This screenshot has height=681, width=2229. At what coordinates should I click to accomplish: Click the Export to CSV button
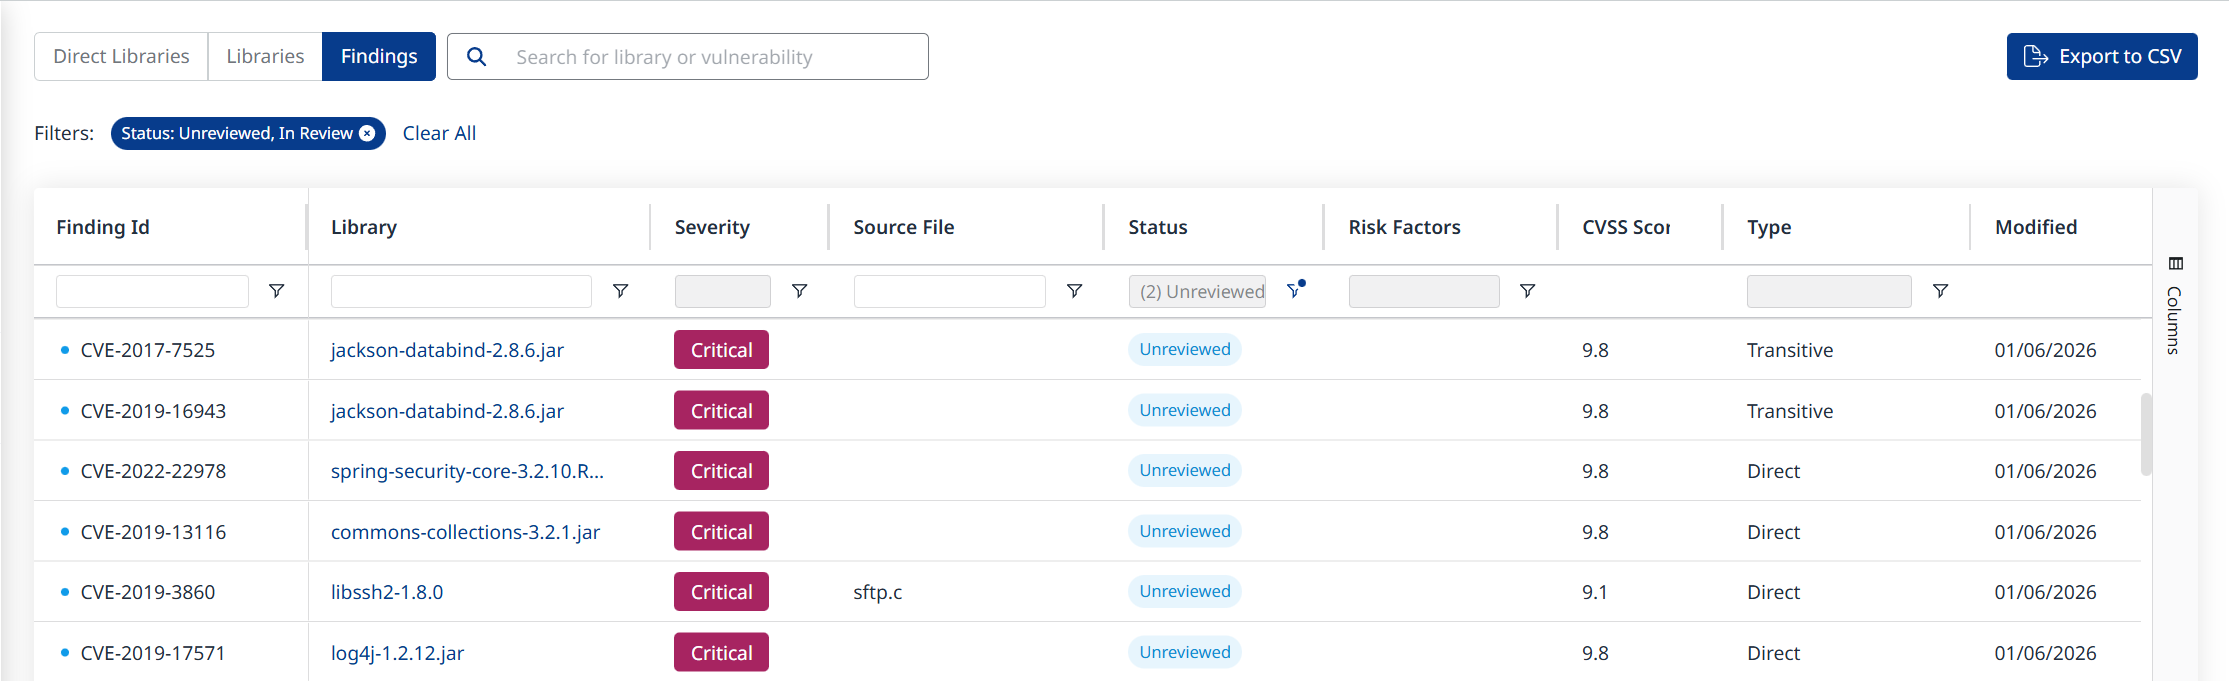(x=2101, y=57)
